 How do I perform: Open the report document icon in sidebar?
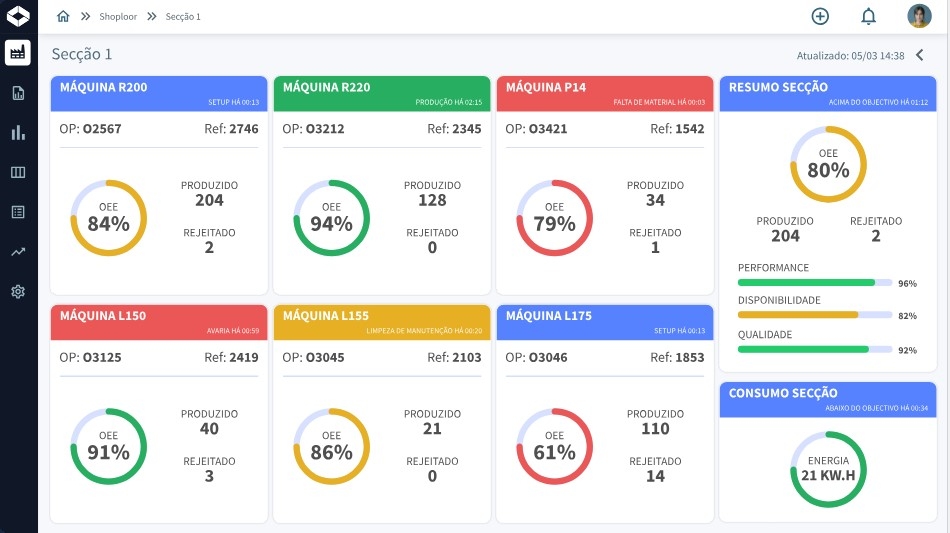pyautogui.click(x=18, y=93)
